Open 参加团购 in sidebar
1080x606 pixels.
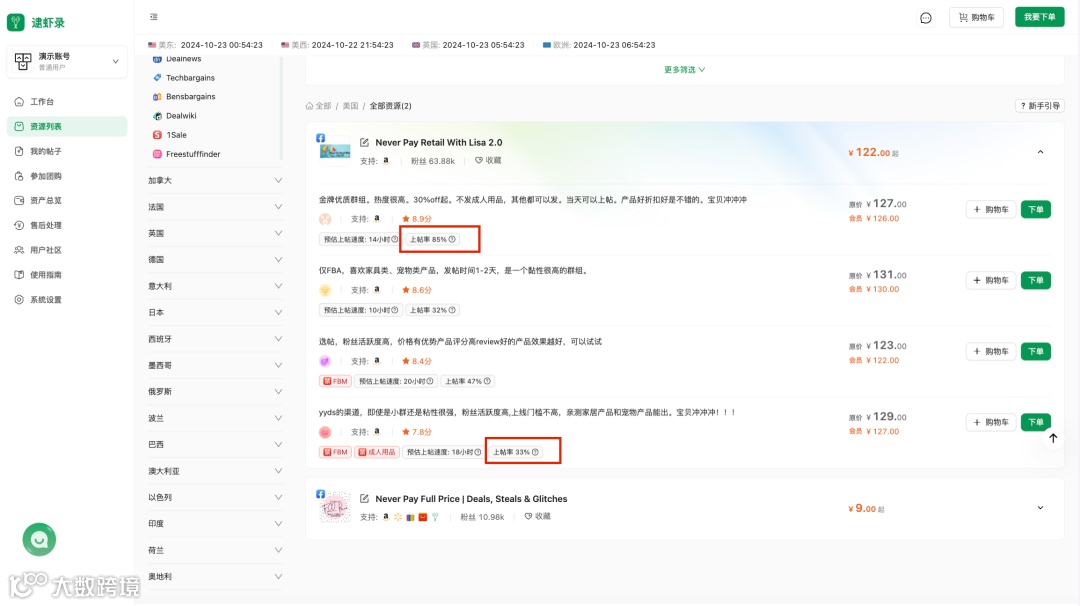(x=67, y=176)
